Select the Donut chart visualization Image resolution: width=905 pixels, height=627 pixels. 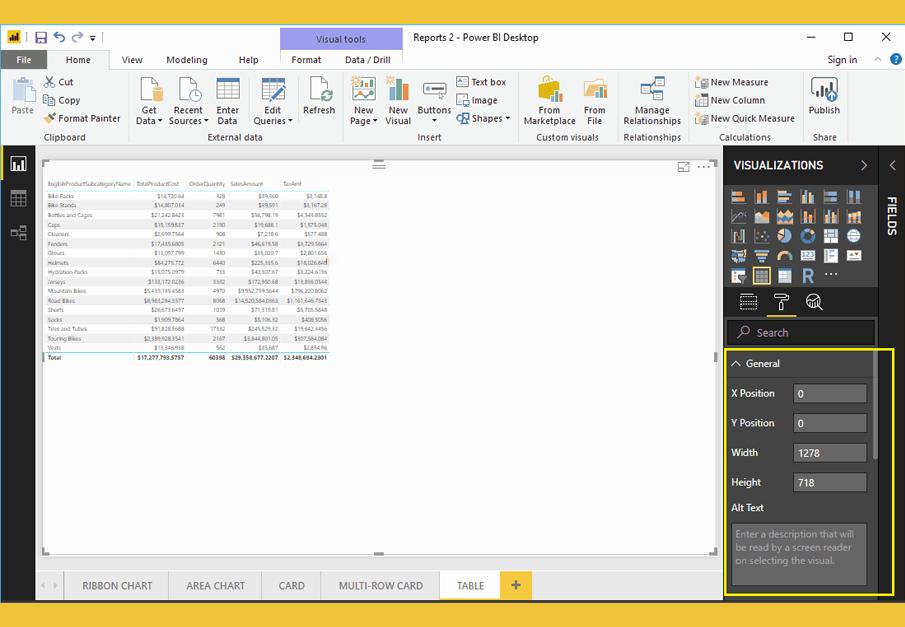808,236
